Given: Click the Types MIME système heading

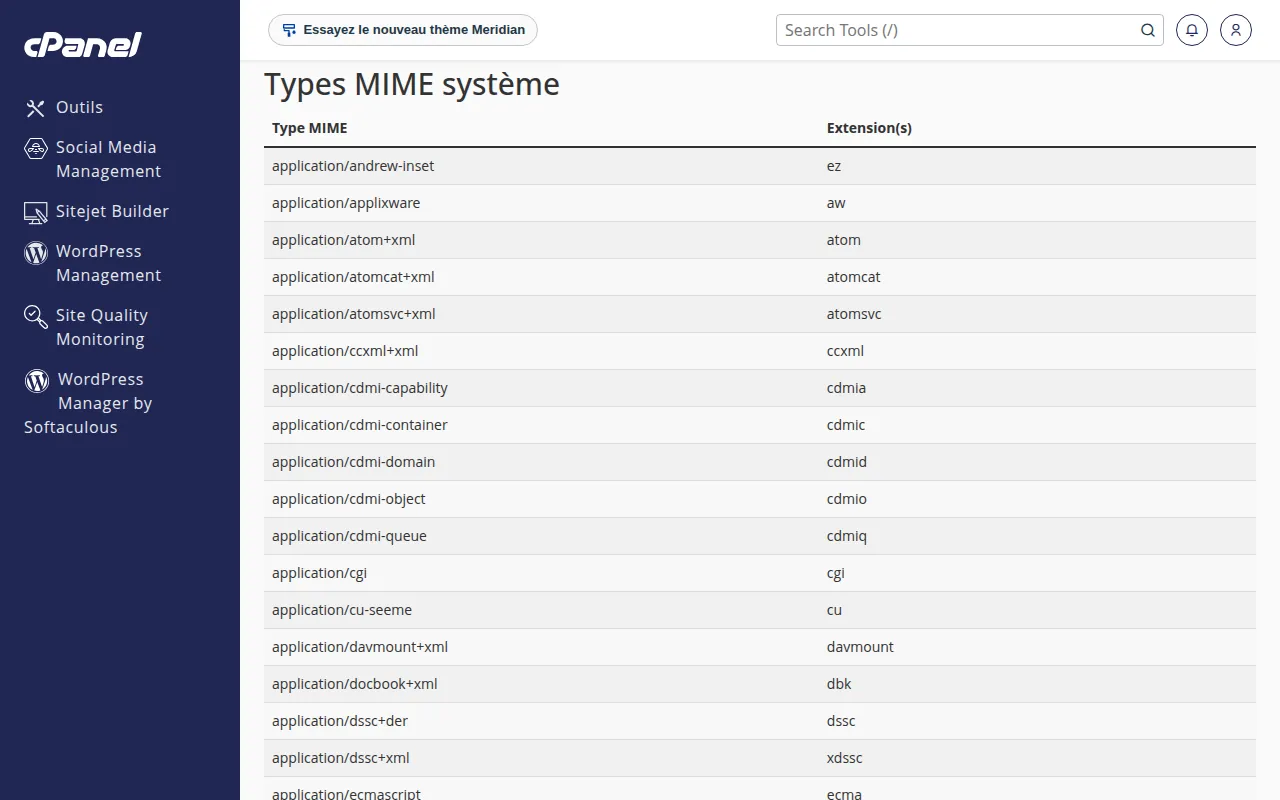Looking at the screenshot, I should pyautogui.click(x=412, y=84).
